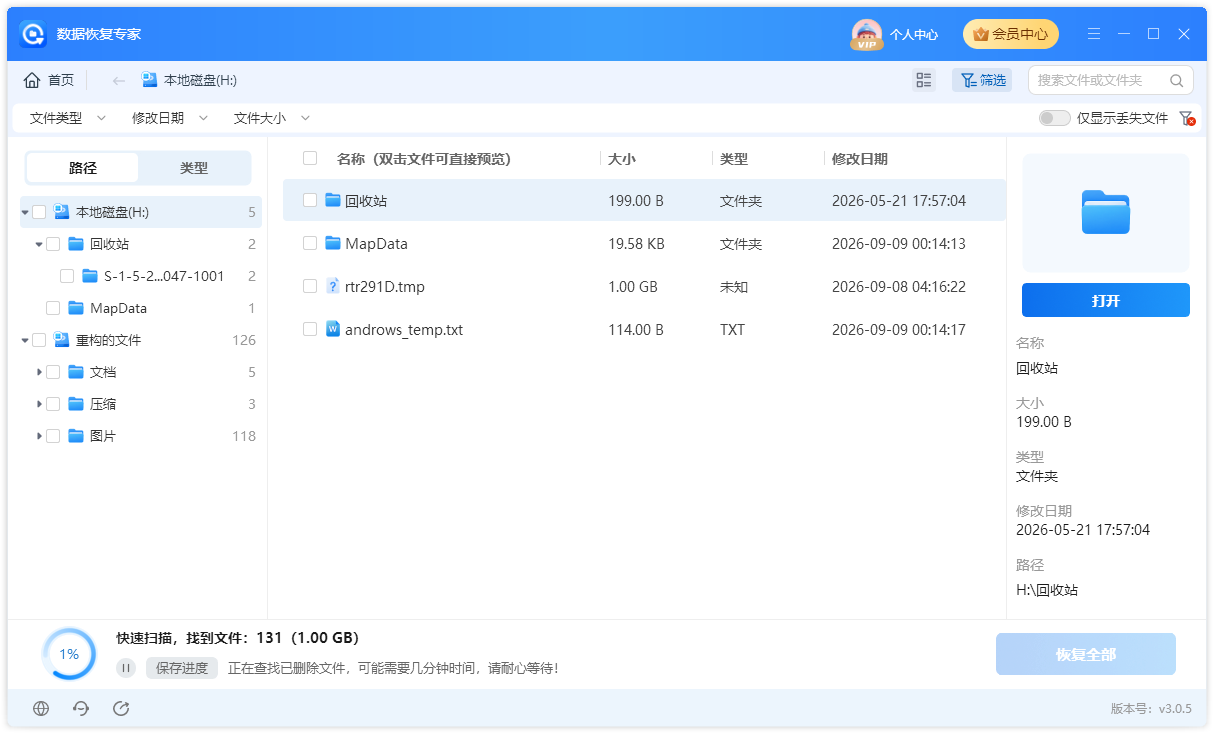
Task: Check 重构的文件 checkbox in tree
Action: pyautogui.click(x=39, y=340)
